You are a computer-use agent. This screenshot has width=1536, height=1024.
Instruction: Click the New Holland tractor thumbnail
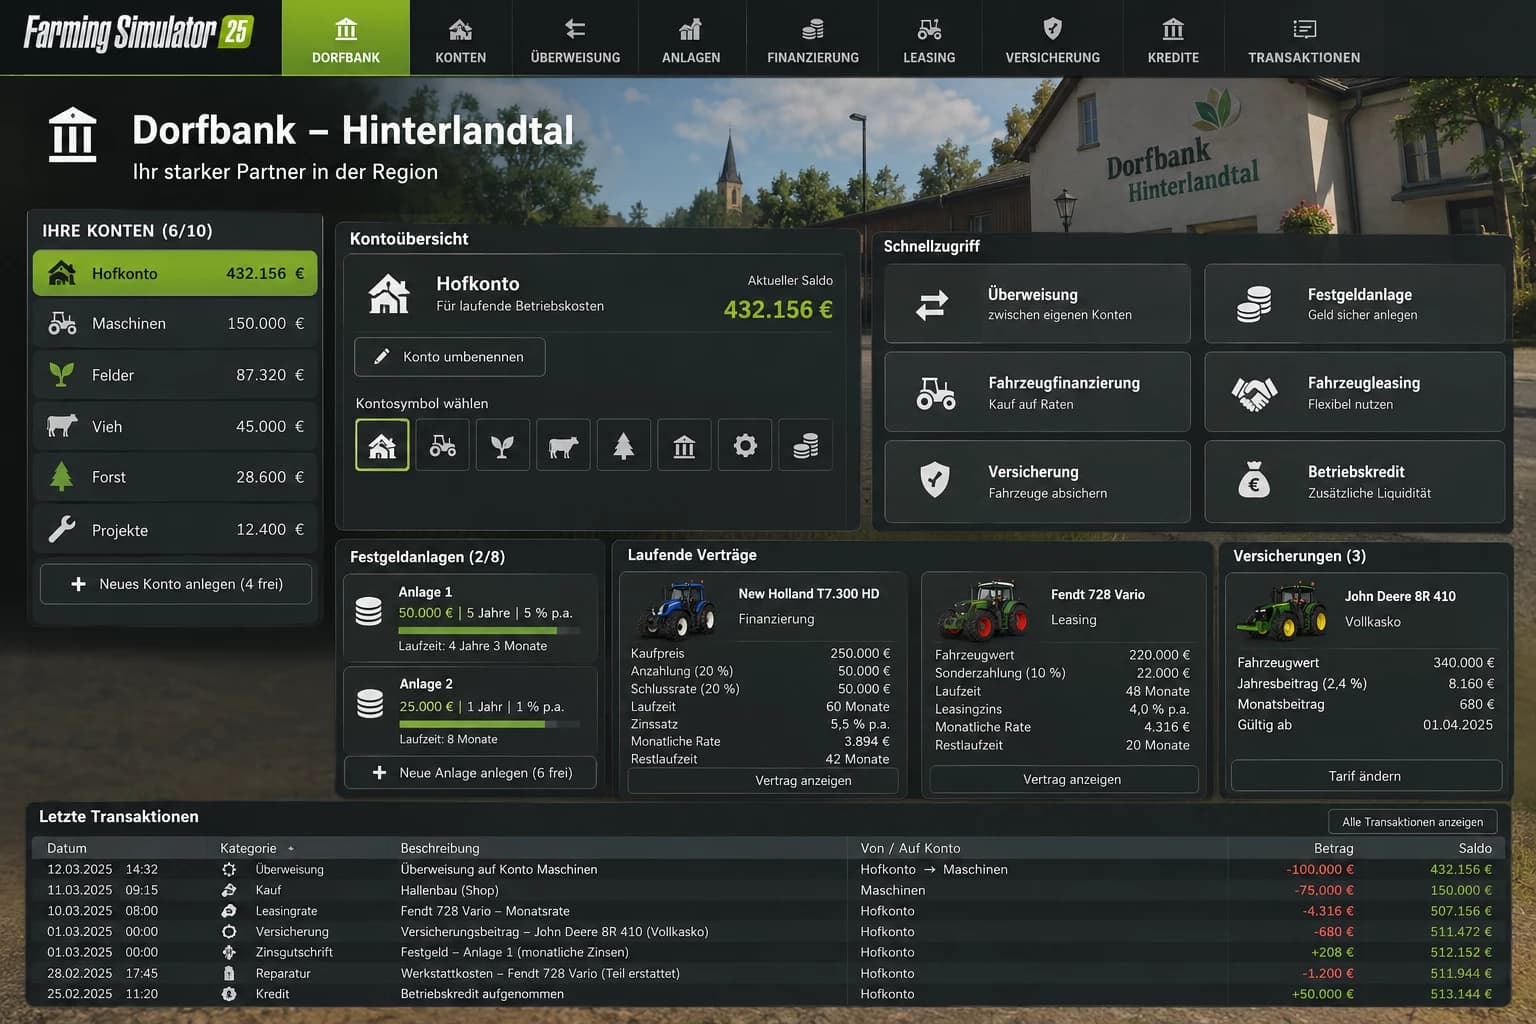point(678,608)
